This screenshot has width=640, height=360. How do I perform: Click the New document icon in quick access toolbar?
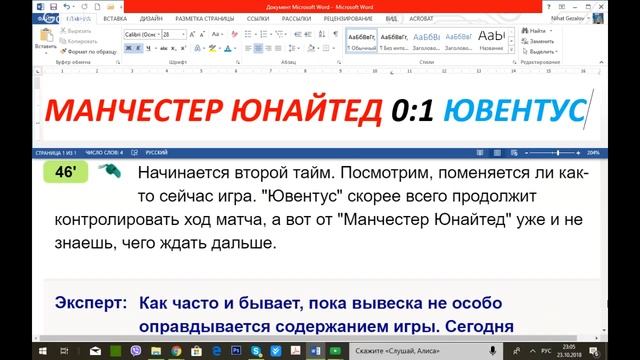click(x=97, y=7)
